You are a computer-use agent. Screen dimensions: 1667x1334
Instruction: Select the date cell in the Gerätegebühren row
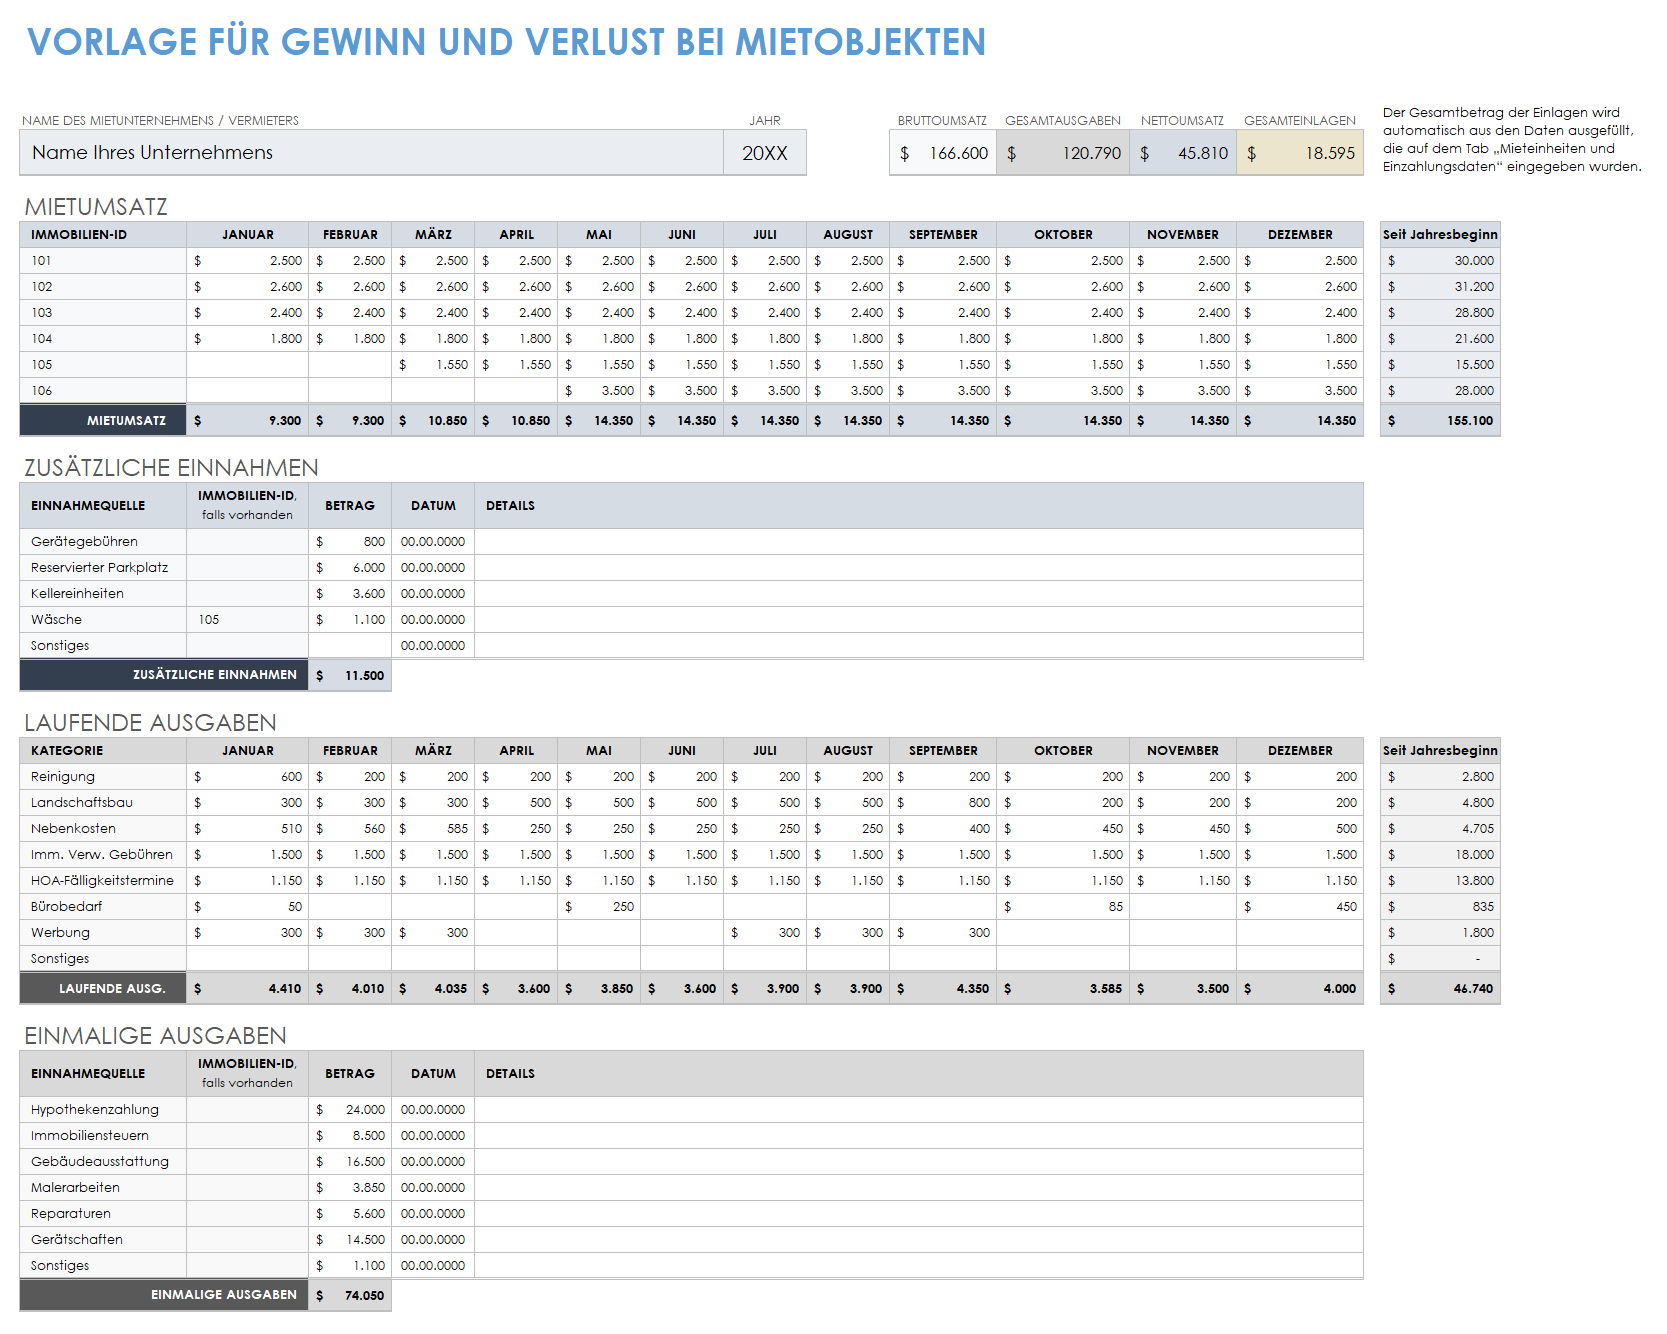click(x=433, y=542)
